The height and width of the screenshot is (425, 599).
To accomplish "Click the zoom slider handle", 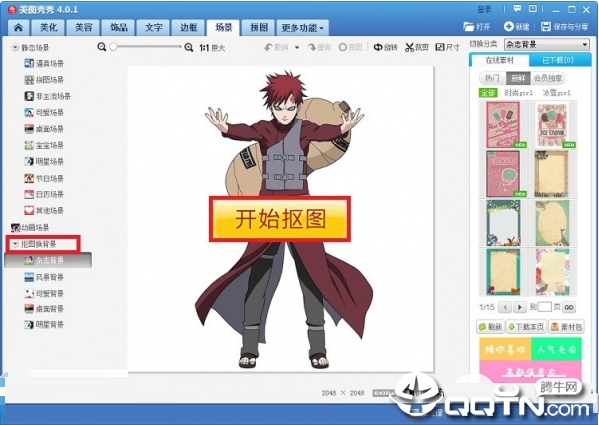I will point(113,47).
